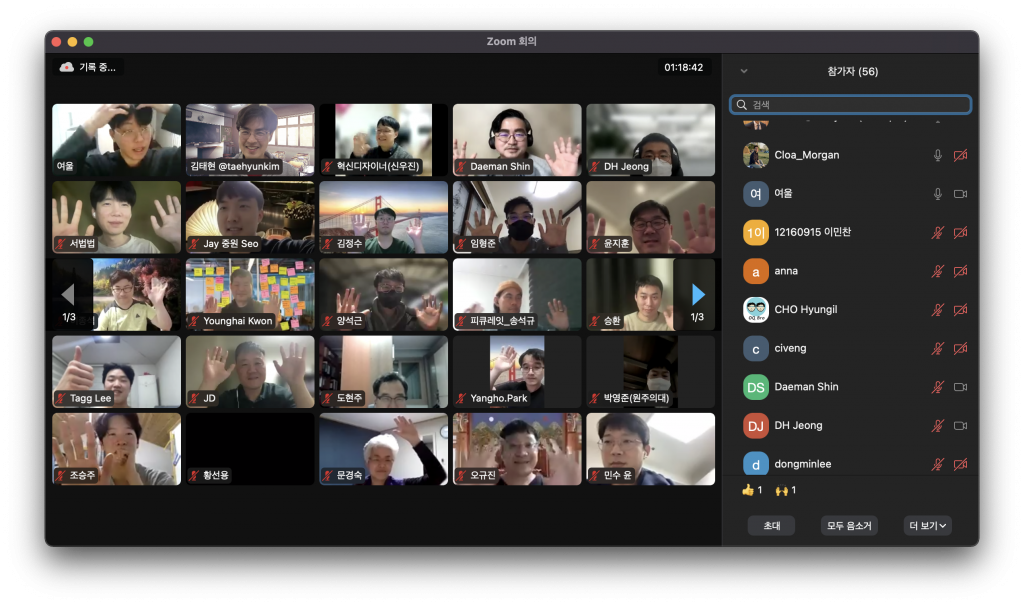1024x606 pixels.
Task: Click 여울's microphone icon in list
Action: click(938, 194)
